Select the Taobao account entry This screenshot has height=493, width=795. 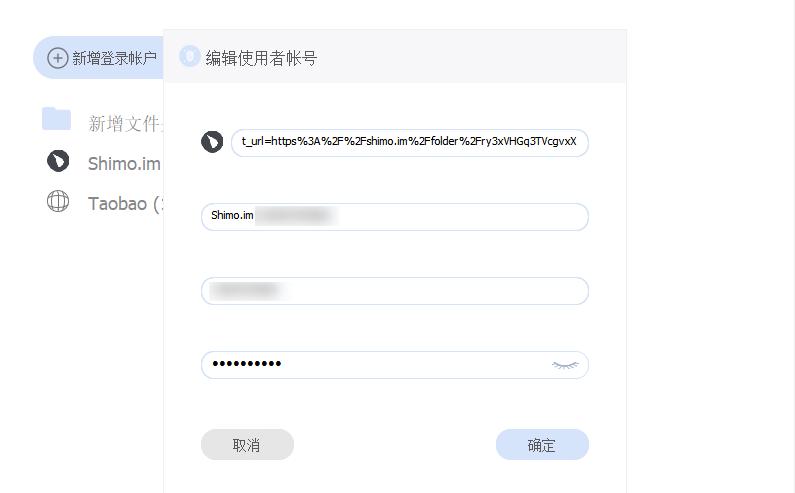124,204
